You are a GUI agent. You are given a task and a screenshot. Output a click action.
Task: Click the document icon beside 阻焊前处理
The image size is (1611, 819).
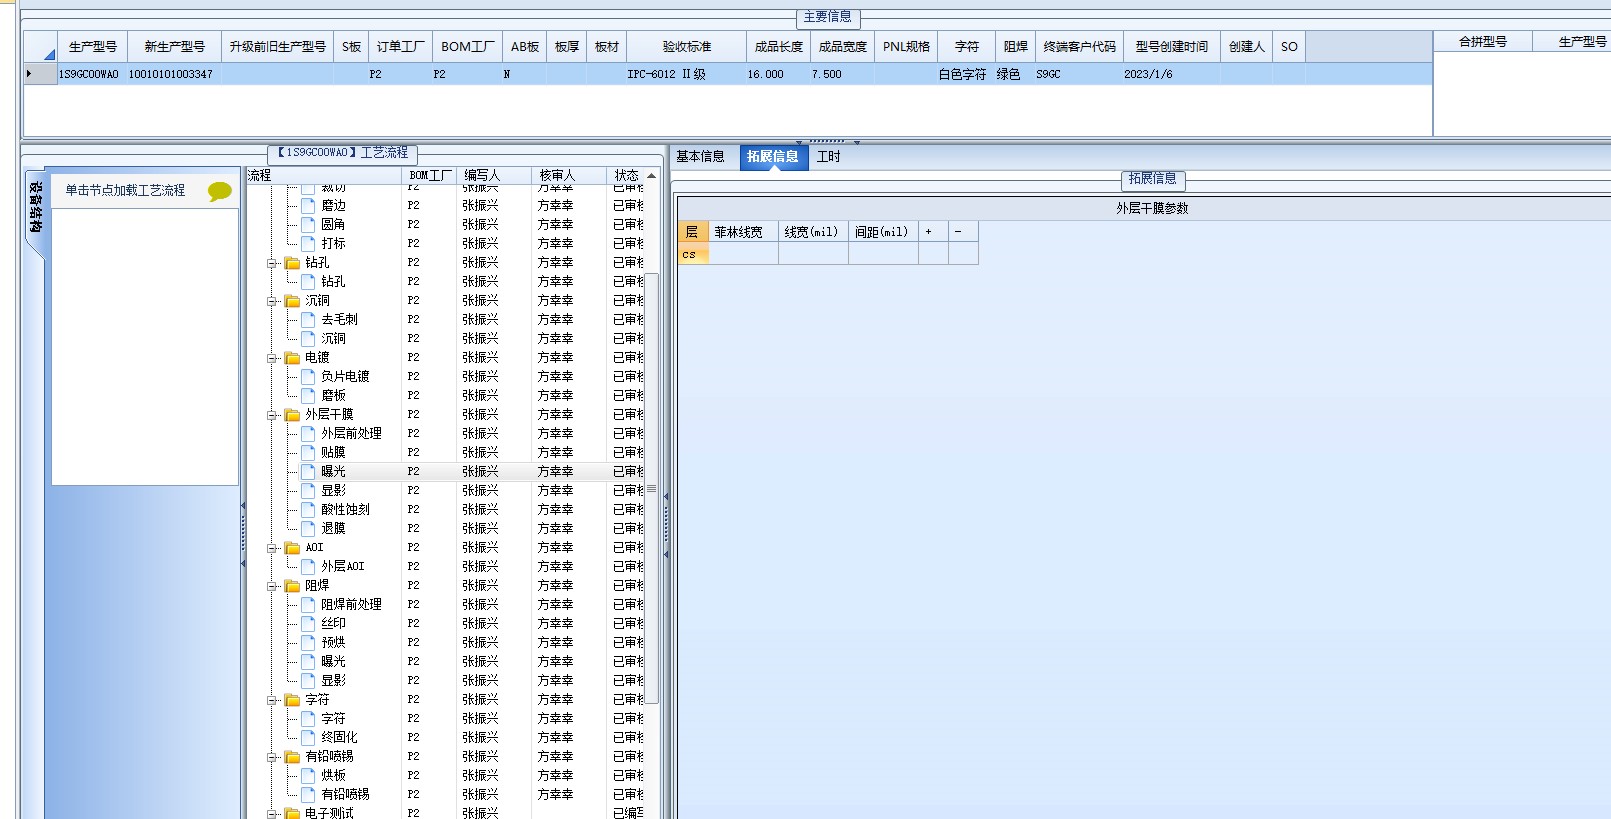309,604
